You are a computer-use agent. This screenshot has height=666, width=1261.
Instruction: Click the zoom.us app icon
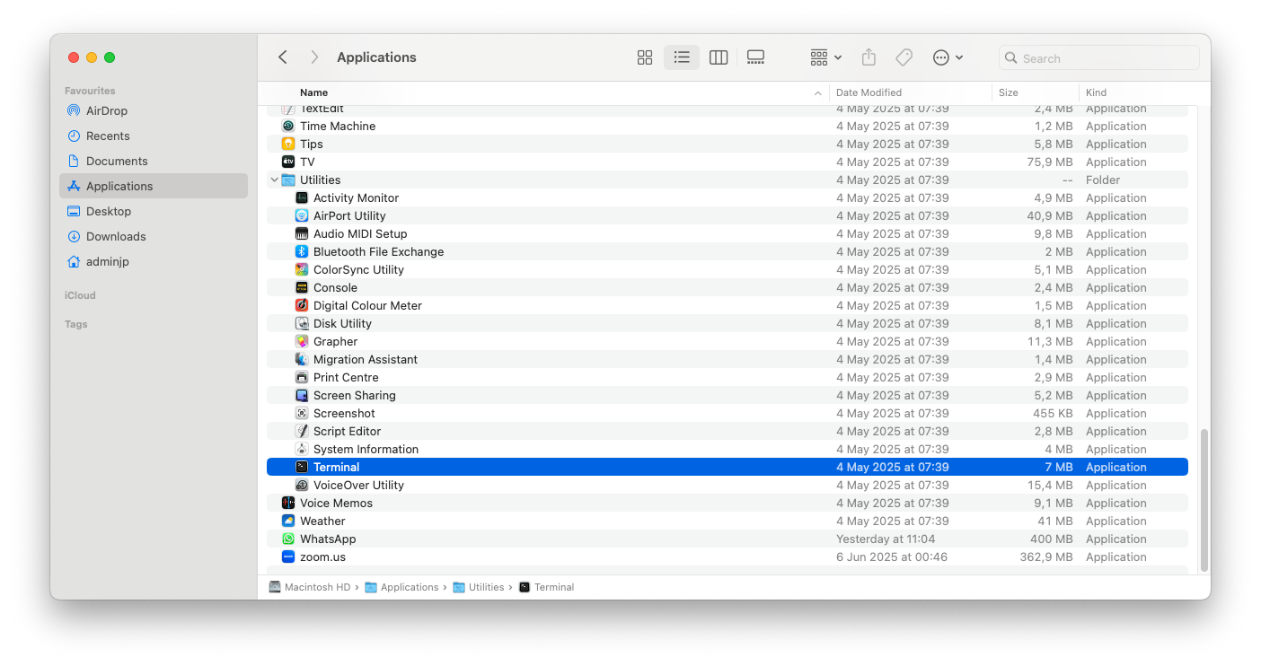point(288,557)
